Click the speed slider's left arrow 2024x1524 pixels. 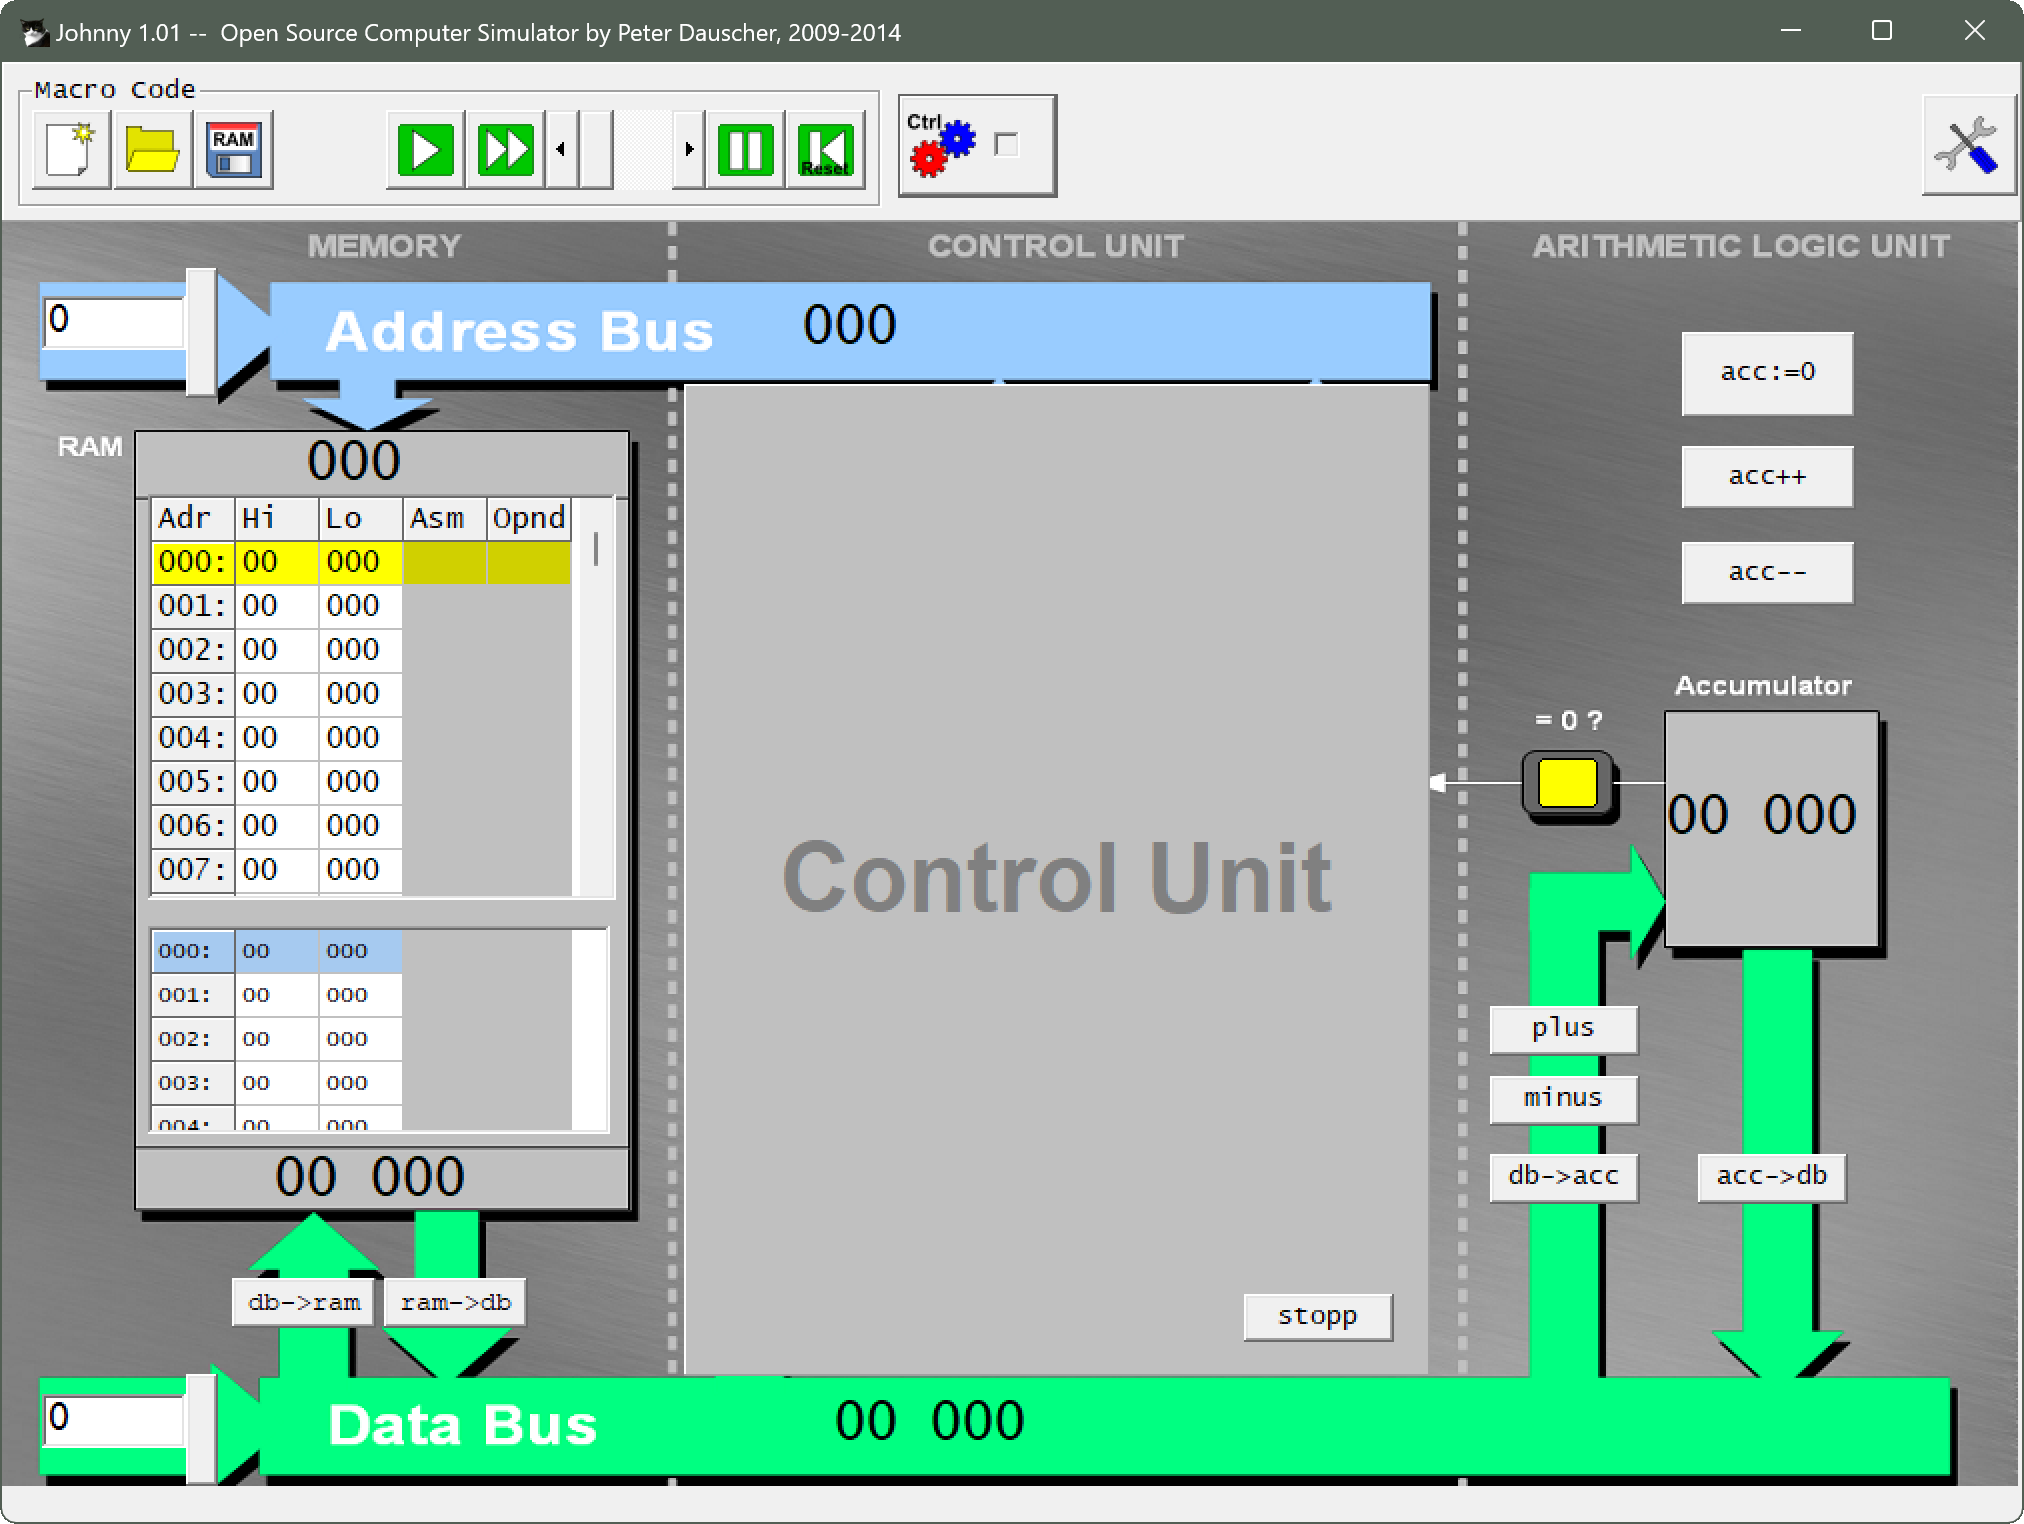point(561,150)
